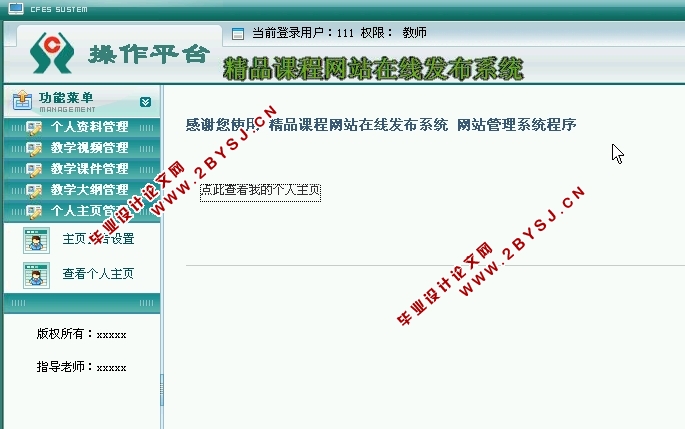
Task: Open the 教学课件管理 menu section
Action: point(82,169)
